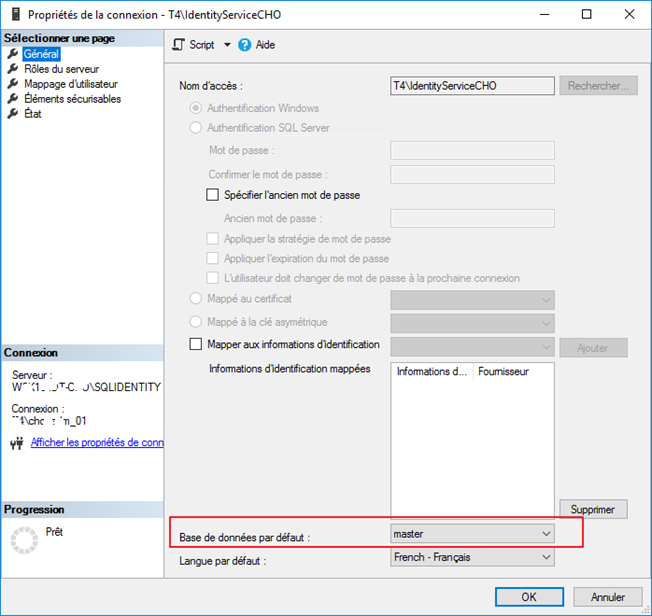Check Spécifier l'ancien mot de passe
Viewport: 652px width, 616px height.
tap(212, 195)
